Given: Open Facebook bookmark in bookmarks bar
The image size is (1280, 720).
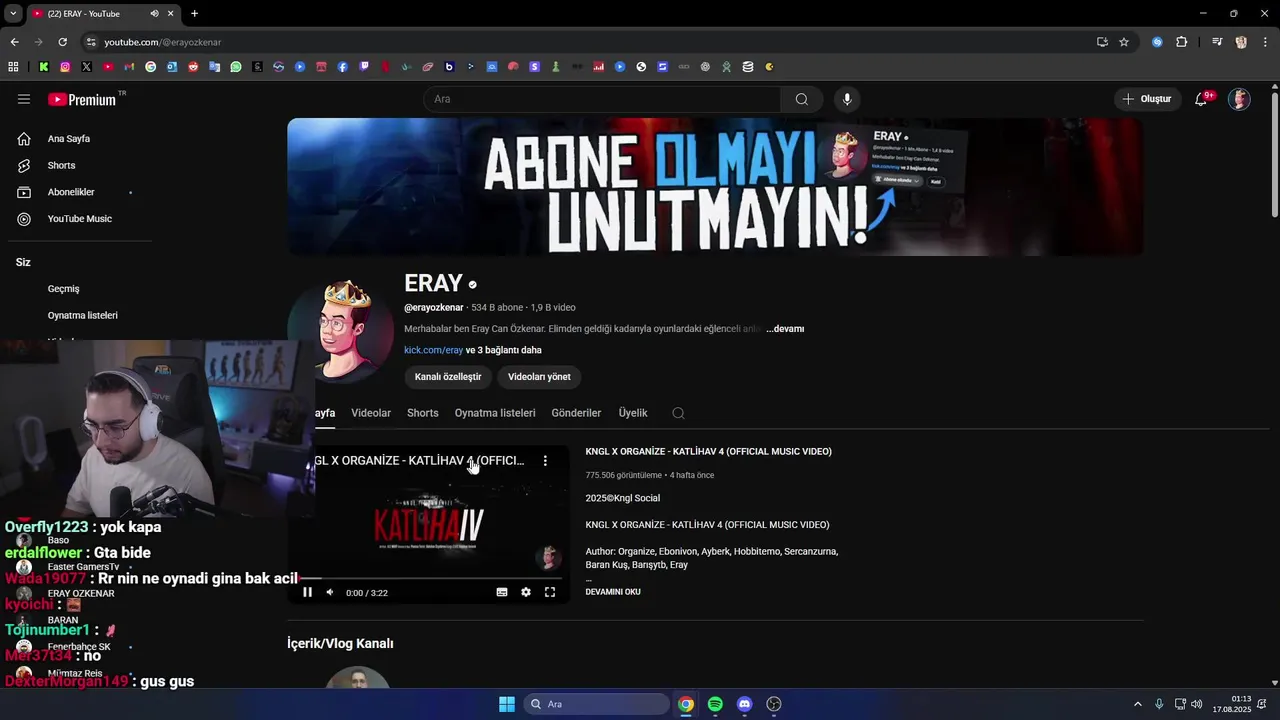Looking at the screenshot, I should pos(343,67).
